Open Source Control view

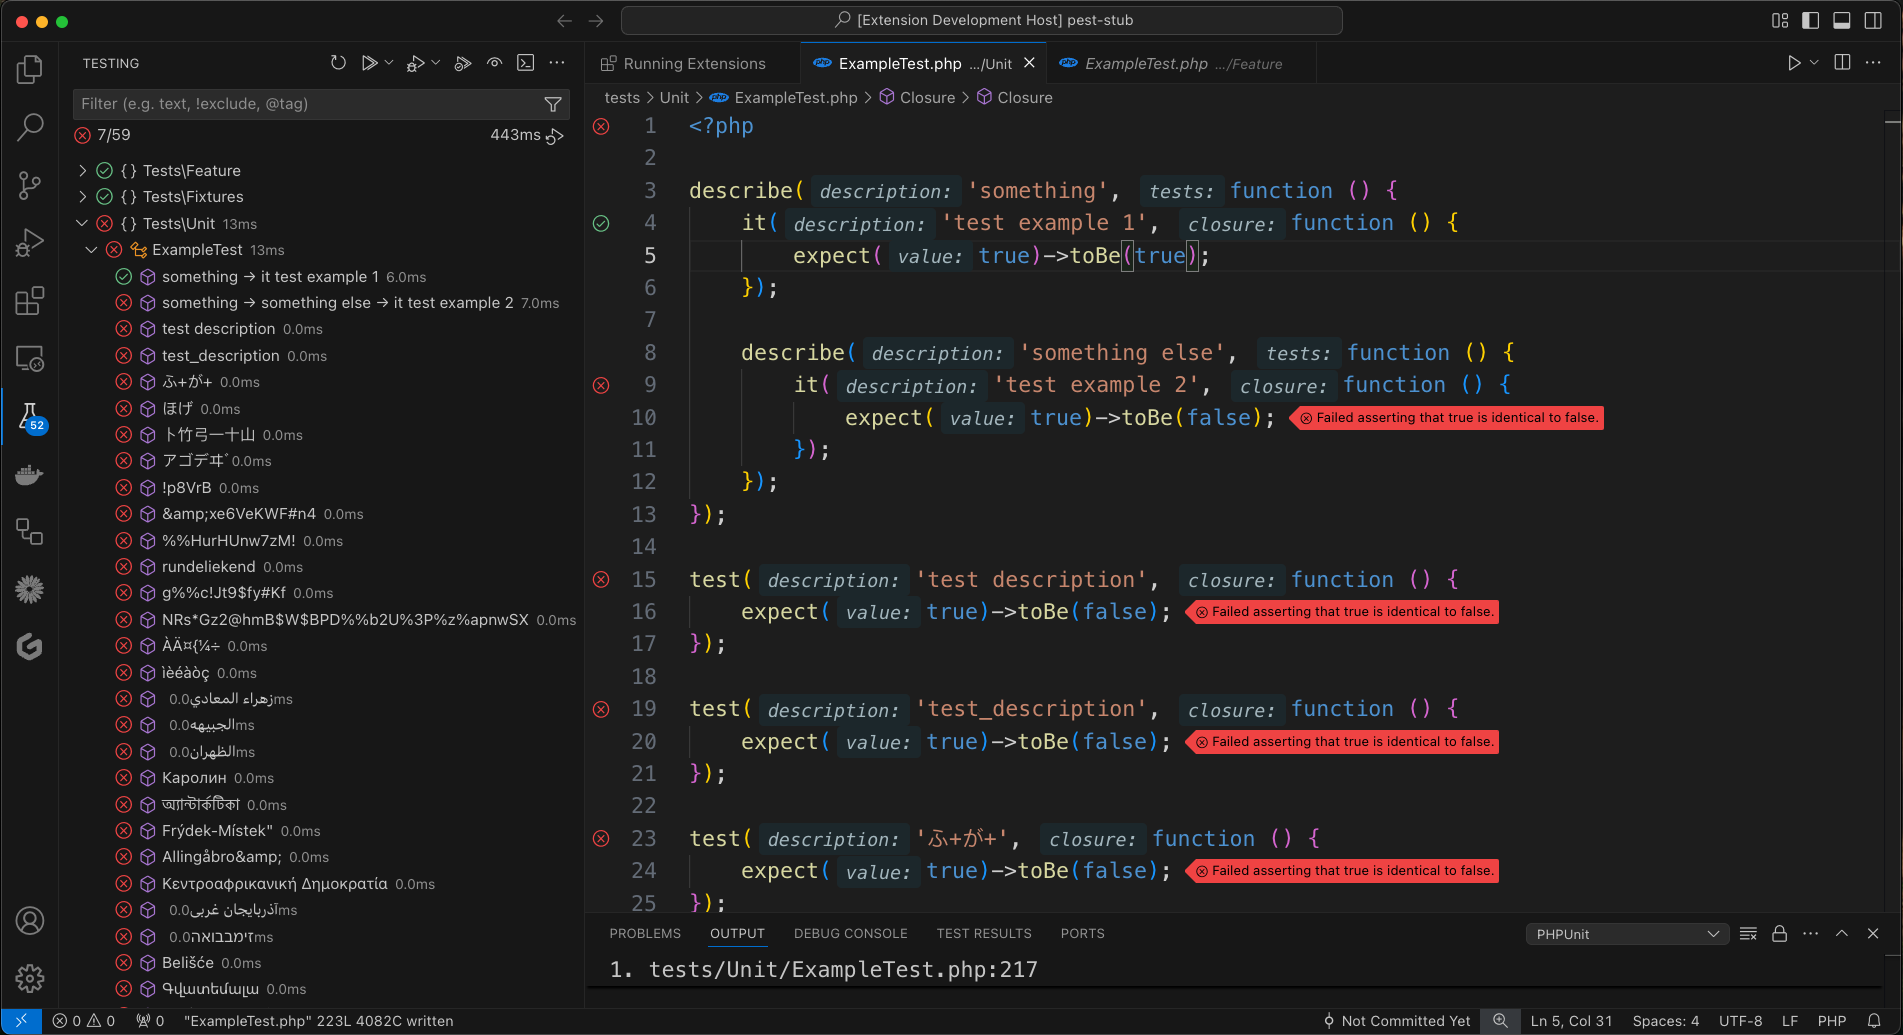30,185
